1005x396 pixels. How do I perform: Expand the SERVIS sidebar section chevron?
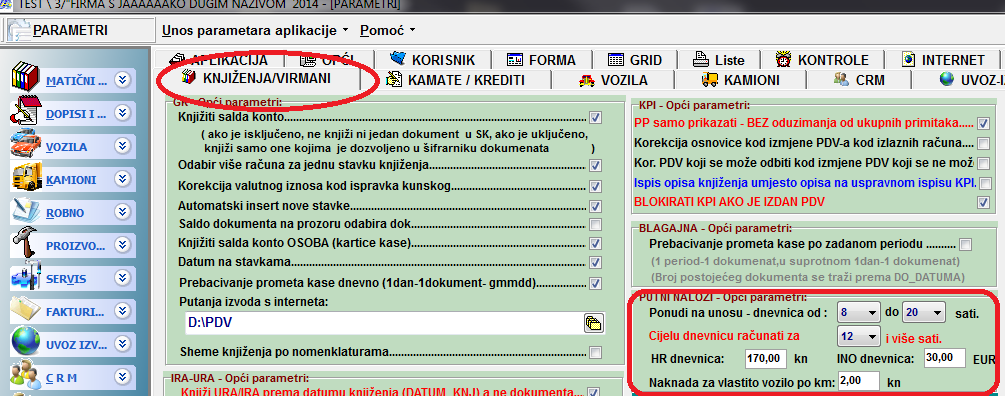[122, 278]
